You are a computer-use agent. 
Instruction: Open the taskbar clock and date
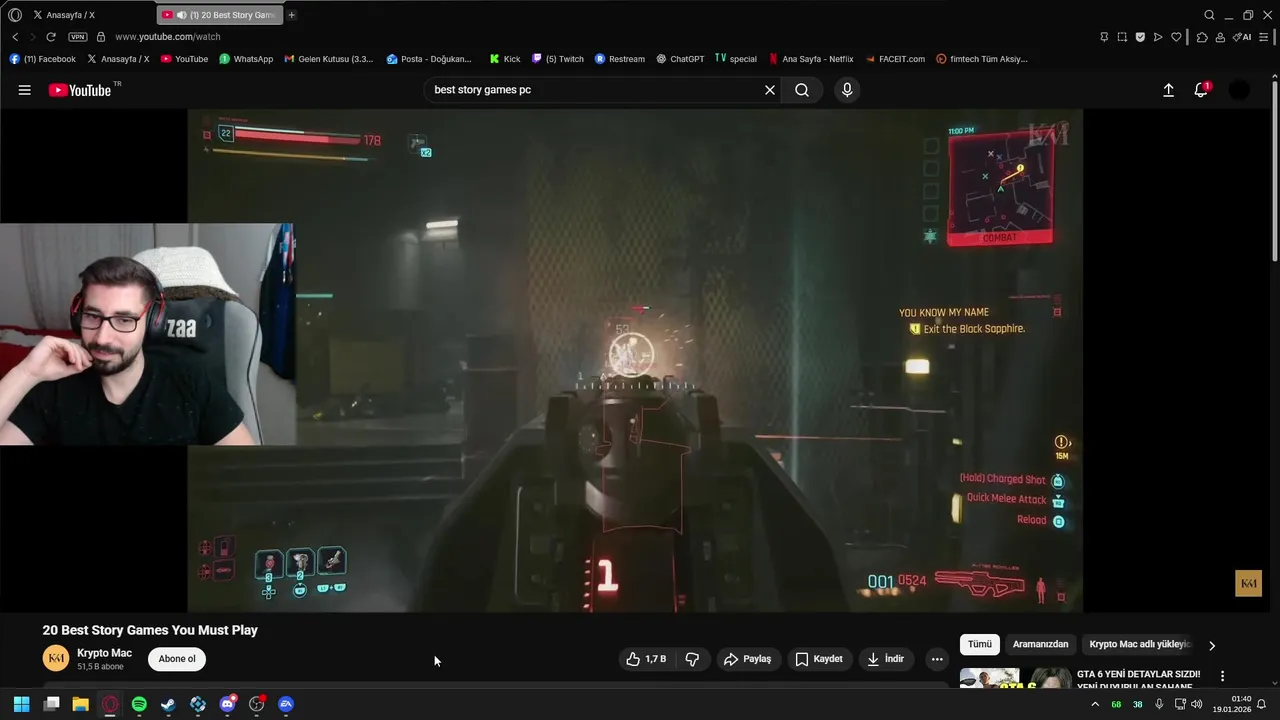pos(1232,704)
